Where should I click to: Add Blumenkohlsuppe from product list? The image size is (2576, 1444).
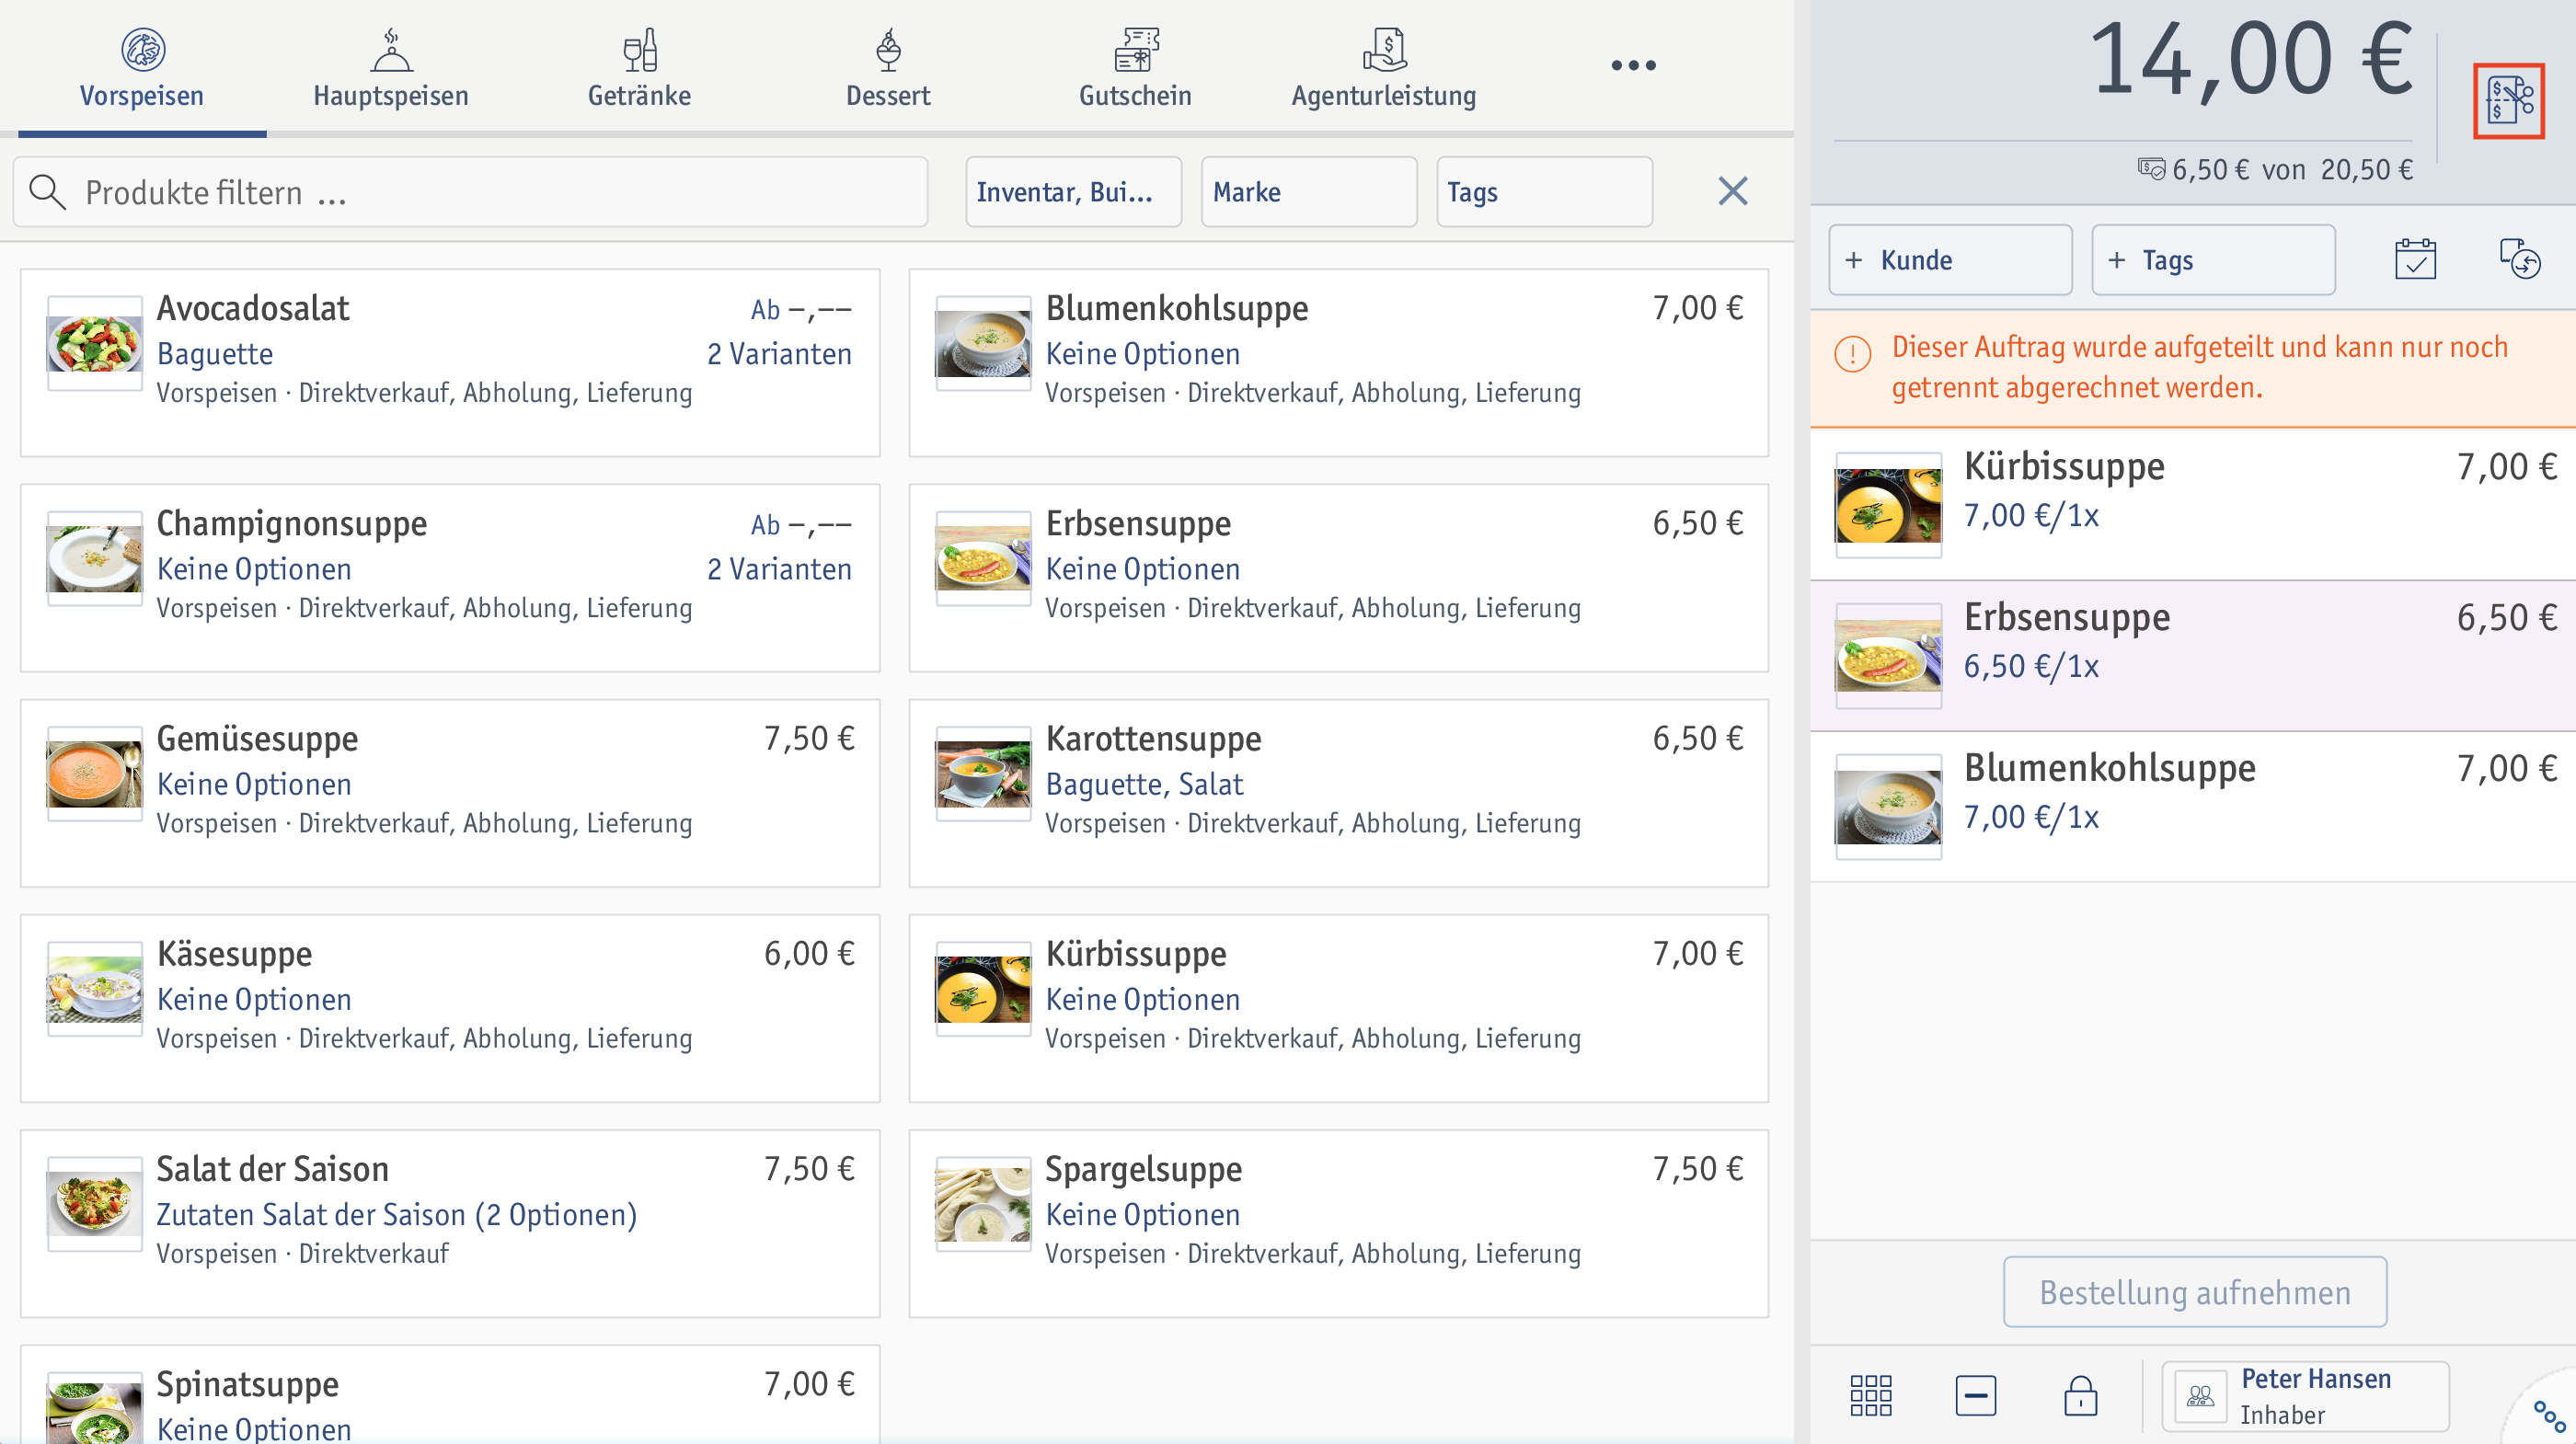pos(1338,363)
